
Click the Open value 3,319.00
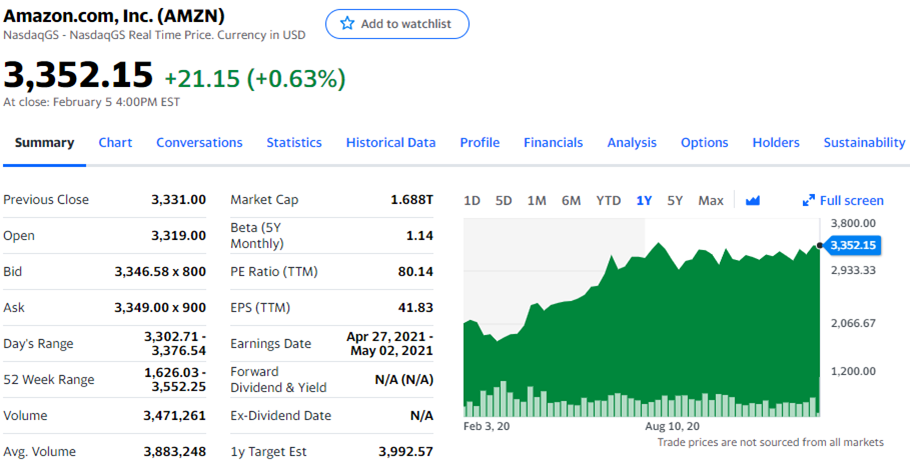pos(179,236)
